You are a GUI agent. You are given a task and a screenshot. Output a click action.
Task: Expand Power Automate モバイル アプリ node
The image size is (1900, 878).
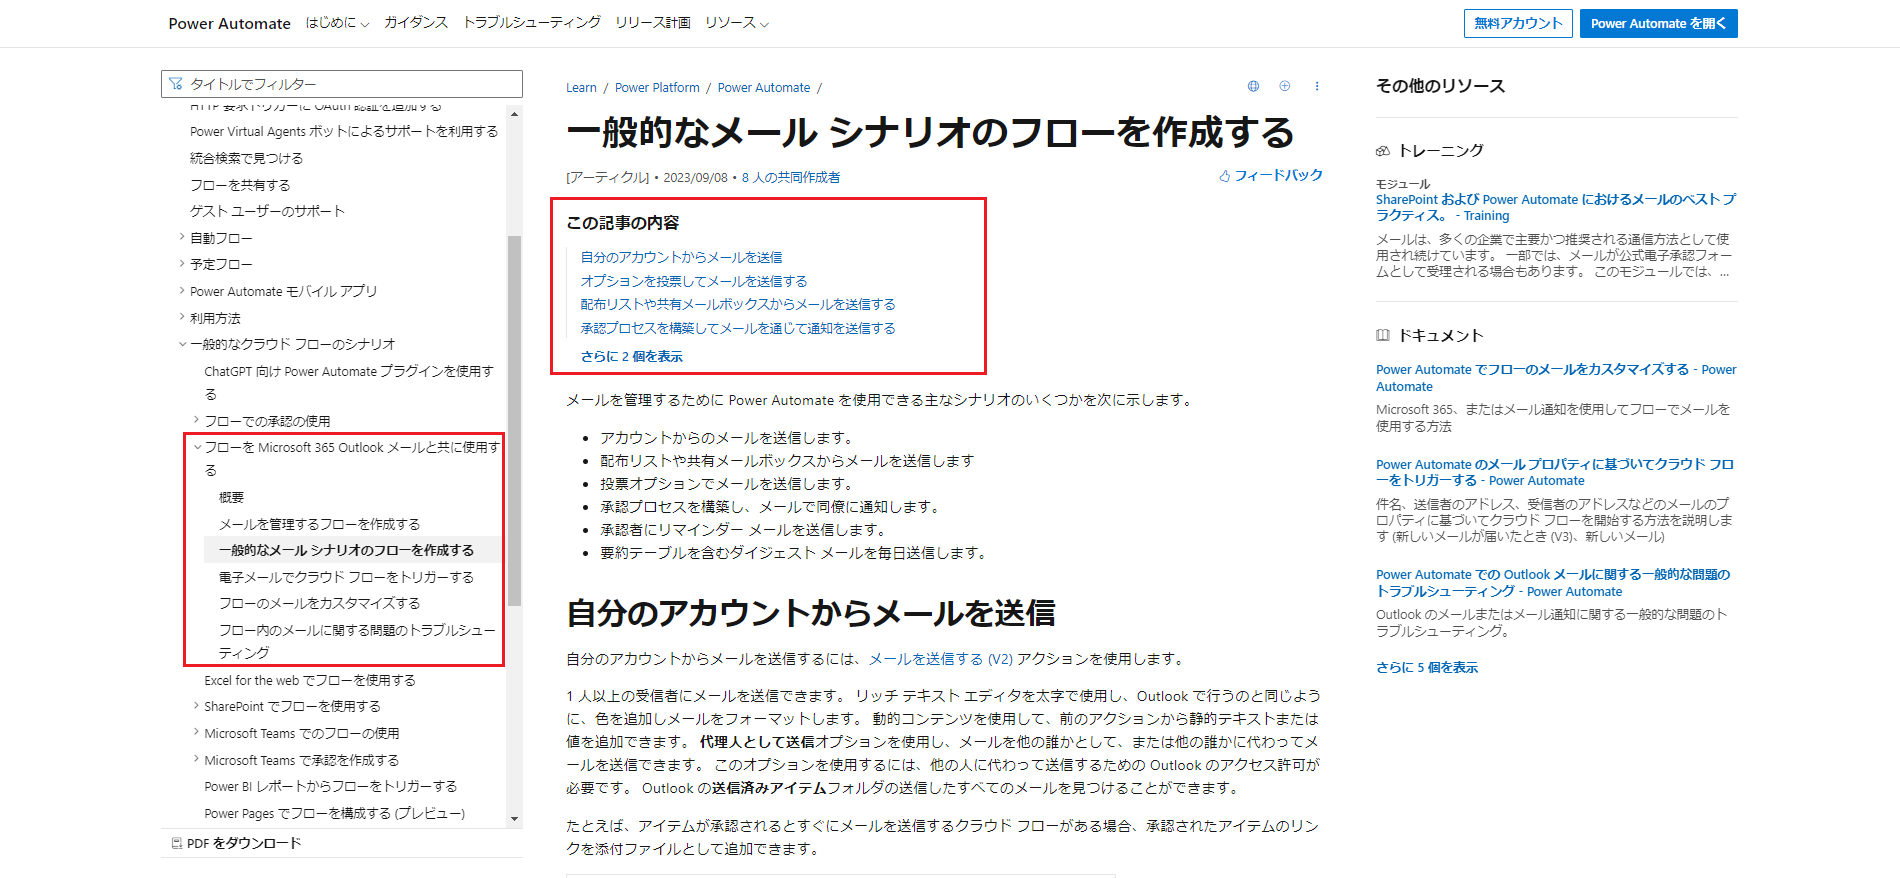click(x=182, y=291)
